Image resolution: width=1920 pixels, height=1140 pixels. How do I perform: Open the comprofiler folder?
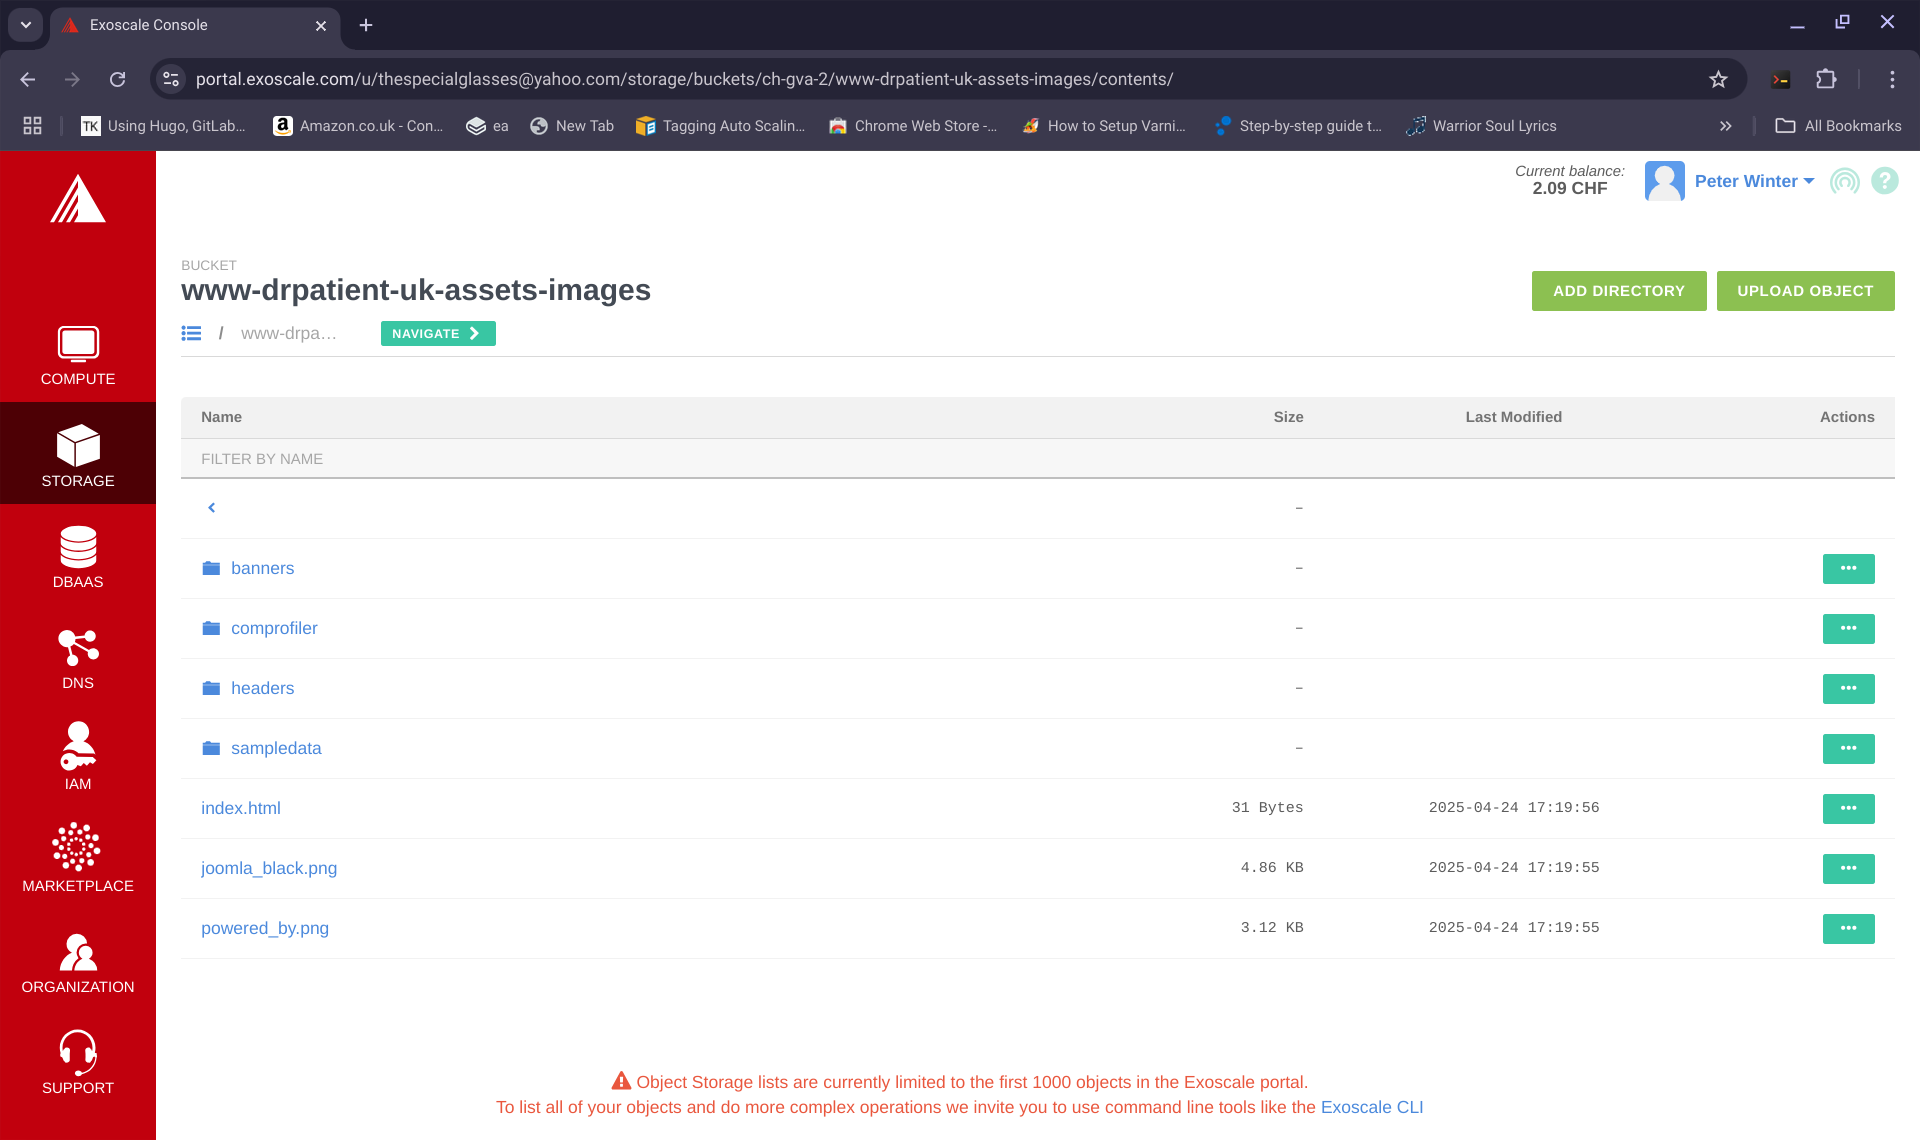[274, 628]
